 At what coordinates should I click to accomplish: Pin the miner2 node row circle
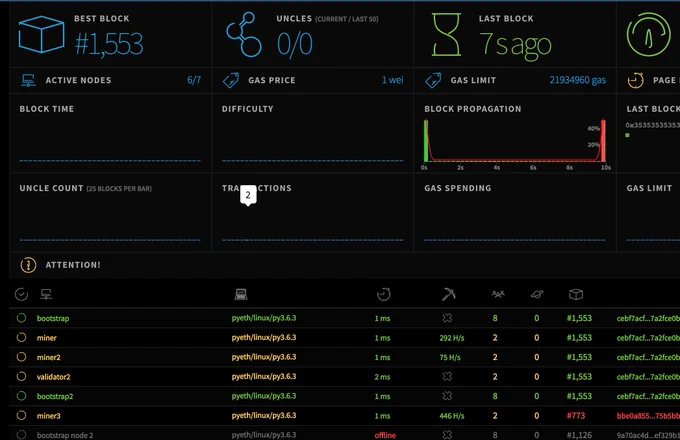pyautogui.click(x=21, y=357)
